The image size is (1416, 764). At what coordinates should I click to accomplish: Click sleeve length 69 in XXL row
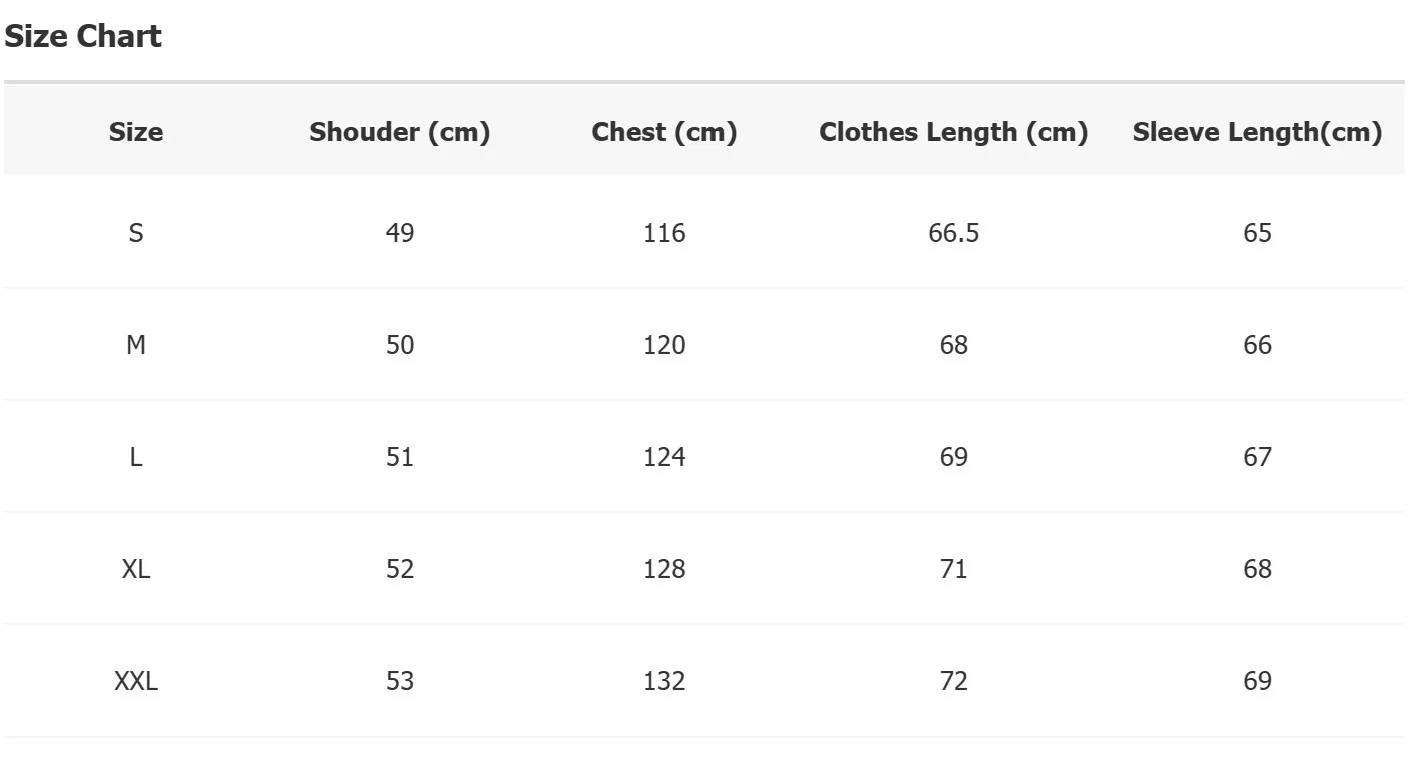(1258, 681)
